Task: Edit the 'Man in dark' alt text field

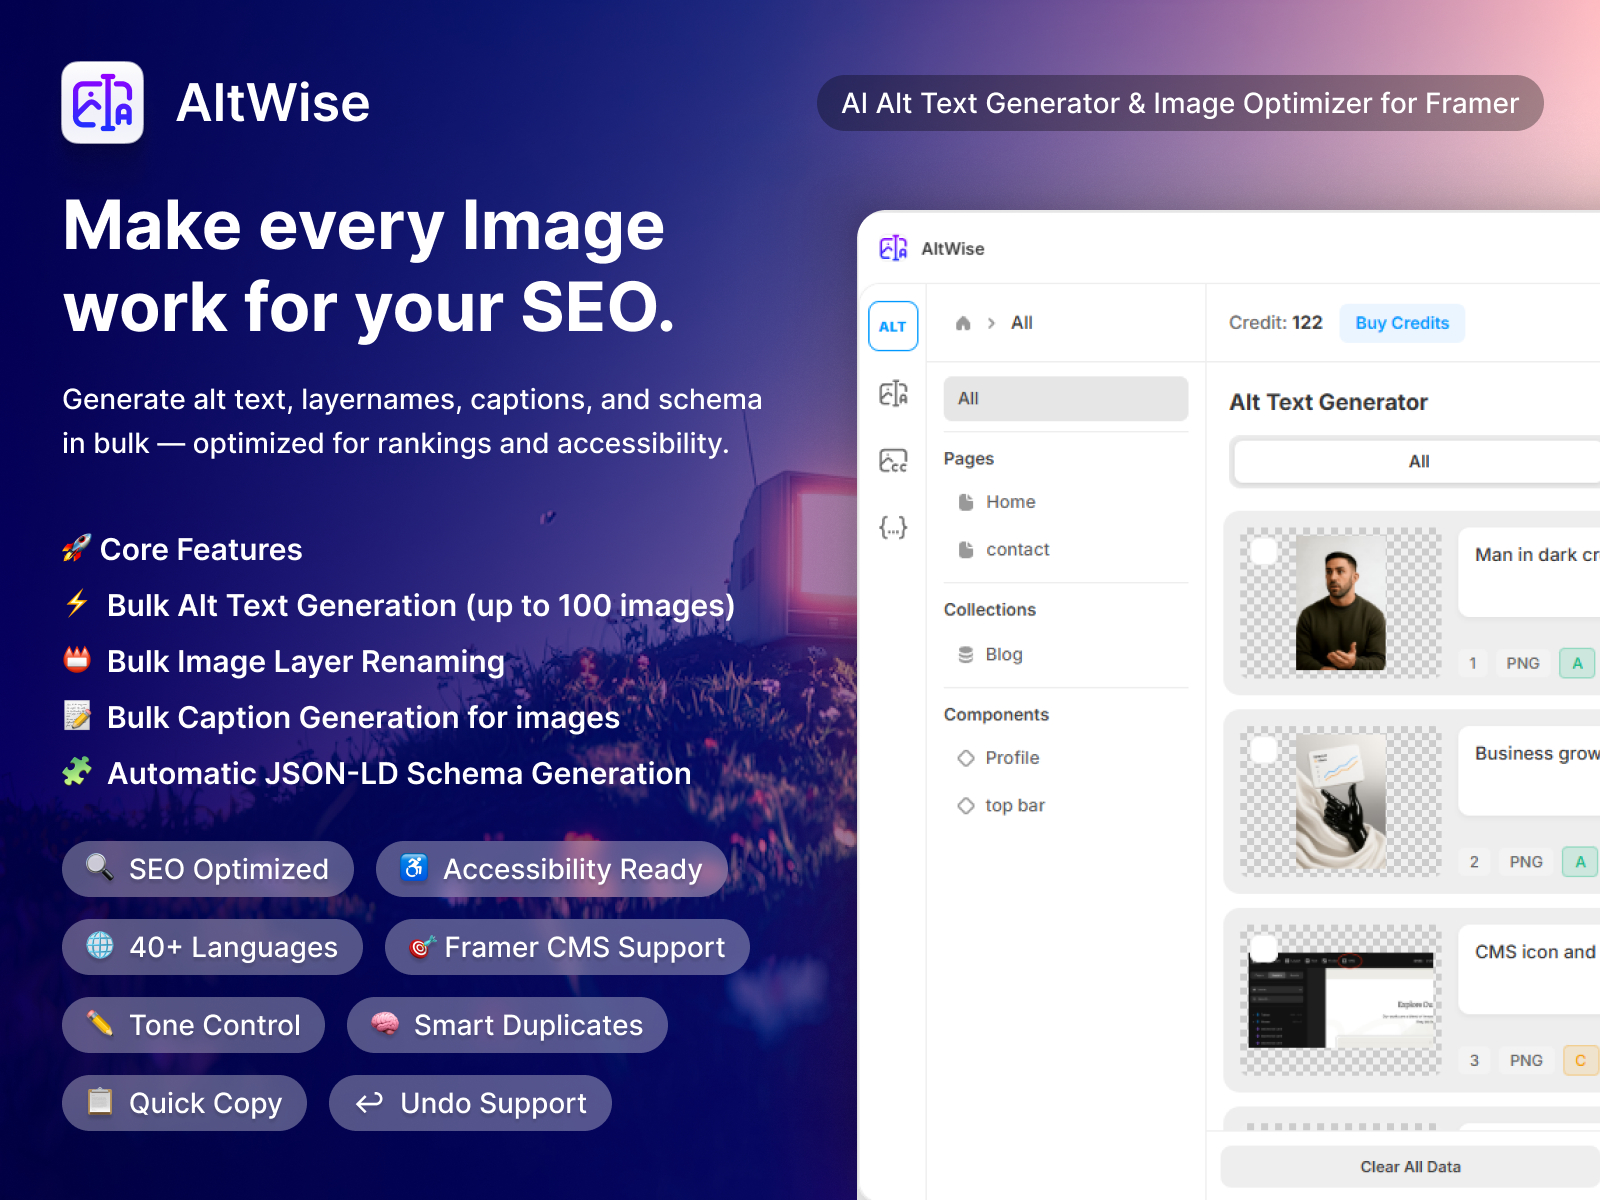Action: 1529,573
